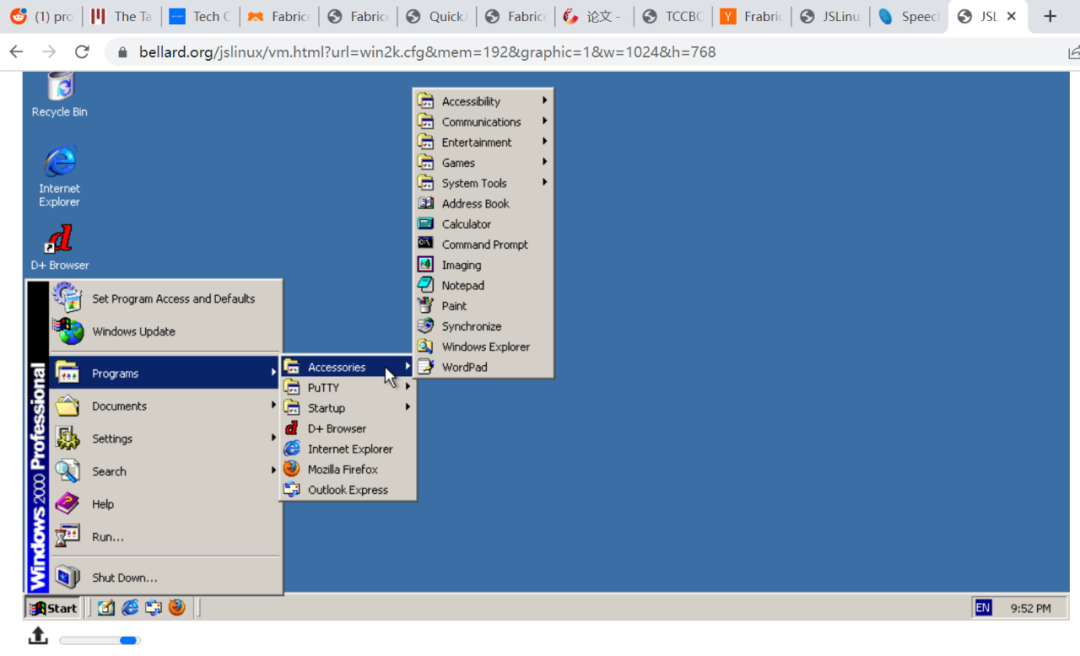The width and height of the screenshot is (1080, 656).
Task: Click the Notepad icon in Accessories
Action: click(x=426, y=285)
